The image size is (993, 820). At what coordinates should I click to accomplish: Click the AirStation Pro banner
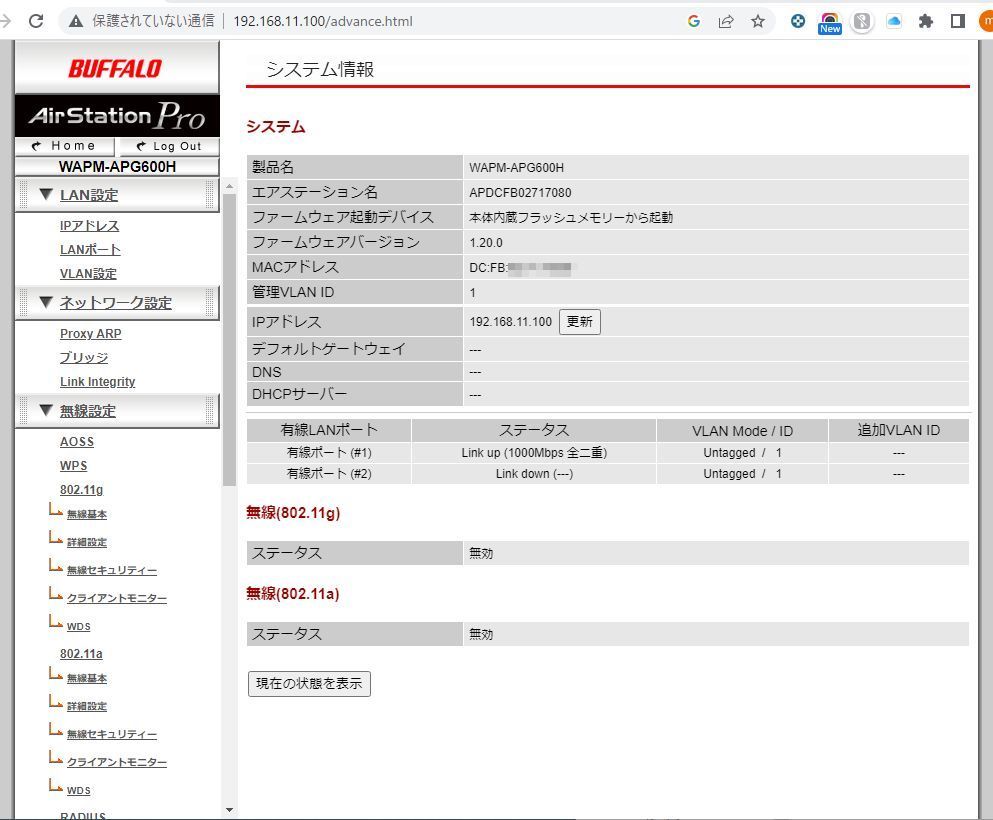pyautogui.click(x=117, y=115)
